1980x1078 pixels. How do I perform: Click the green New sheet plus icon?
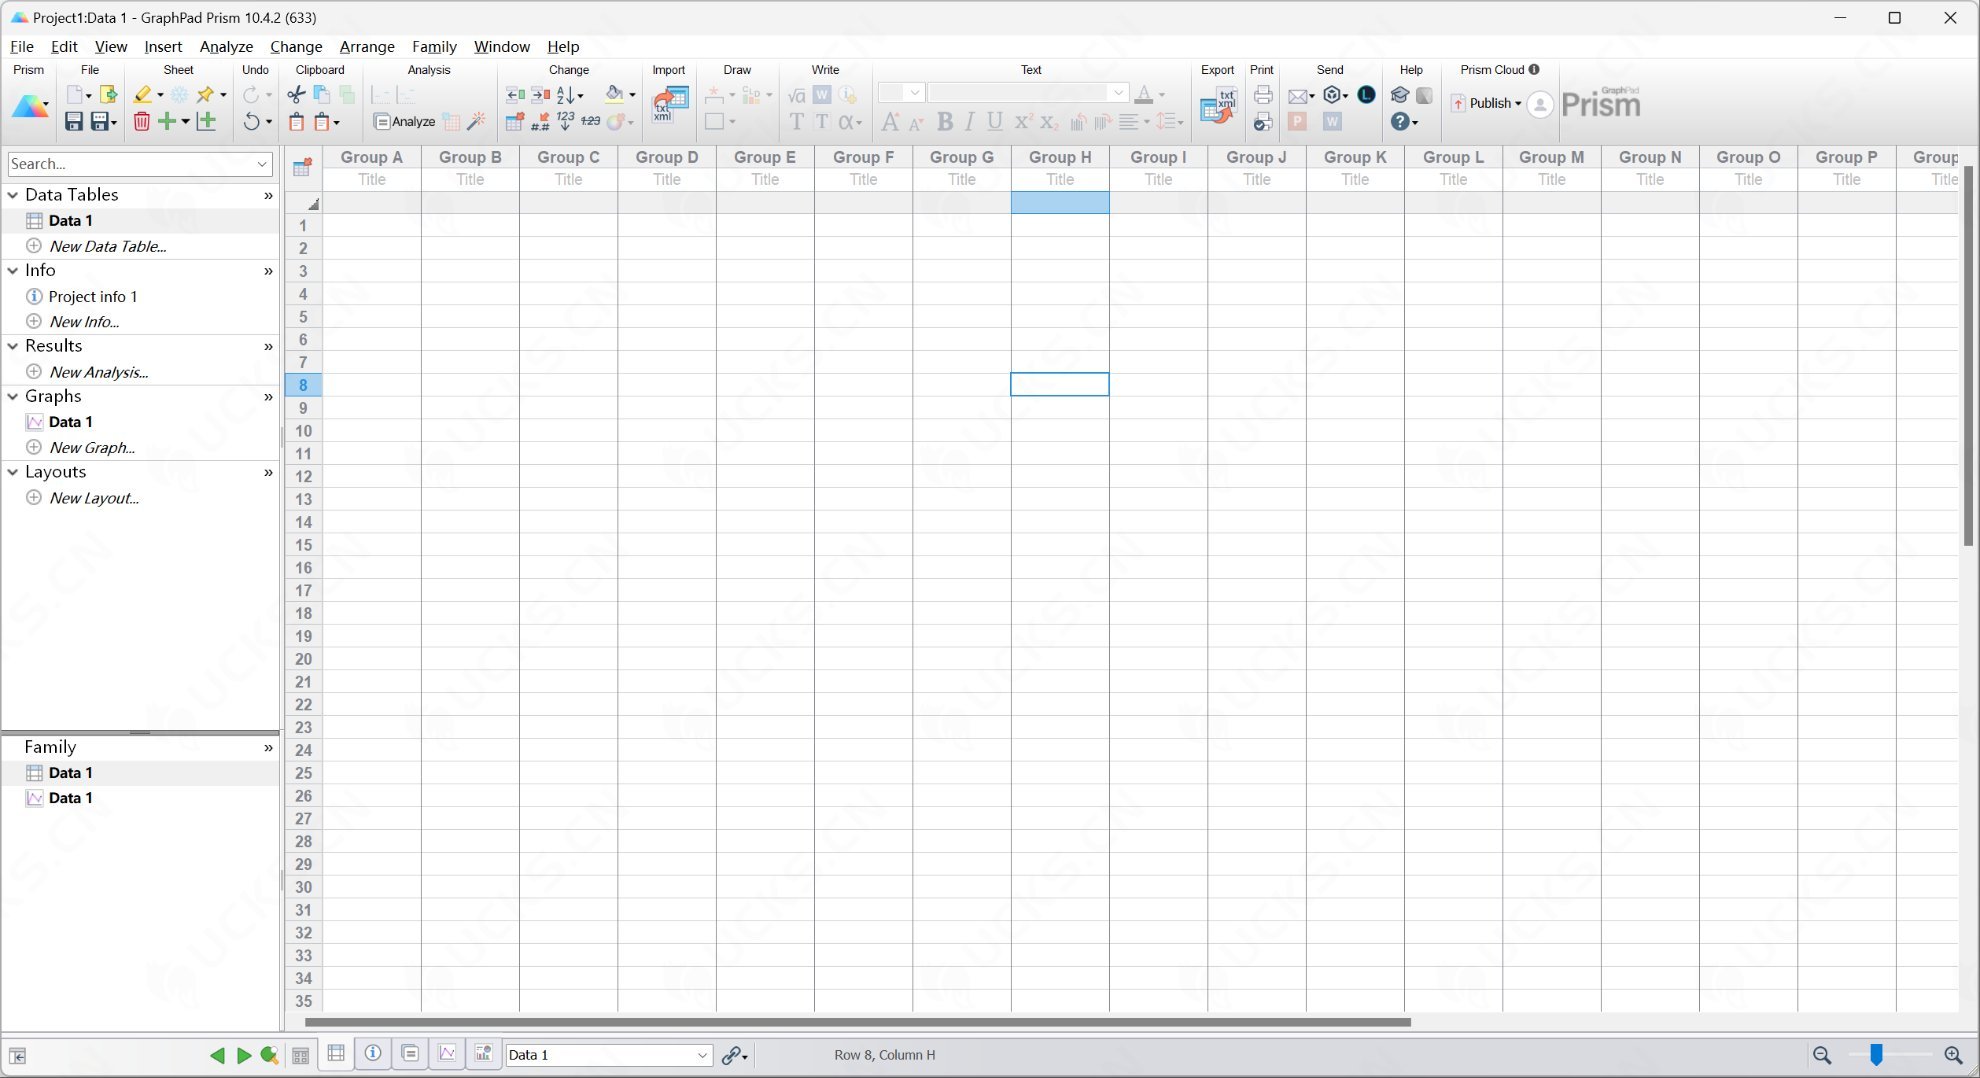[x=167, y=122]
